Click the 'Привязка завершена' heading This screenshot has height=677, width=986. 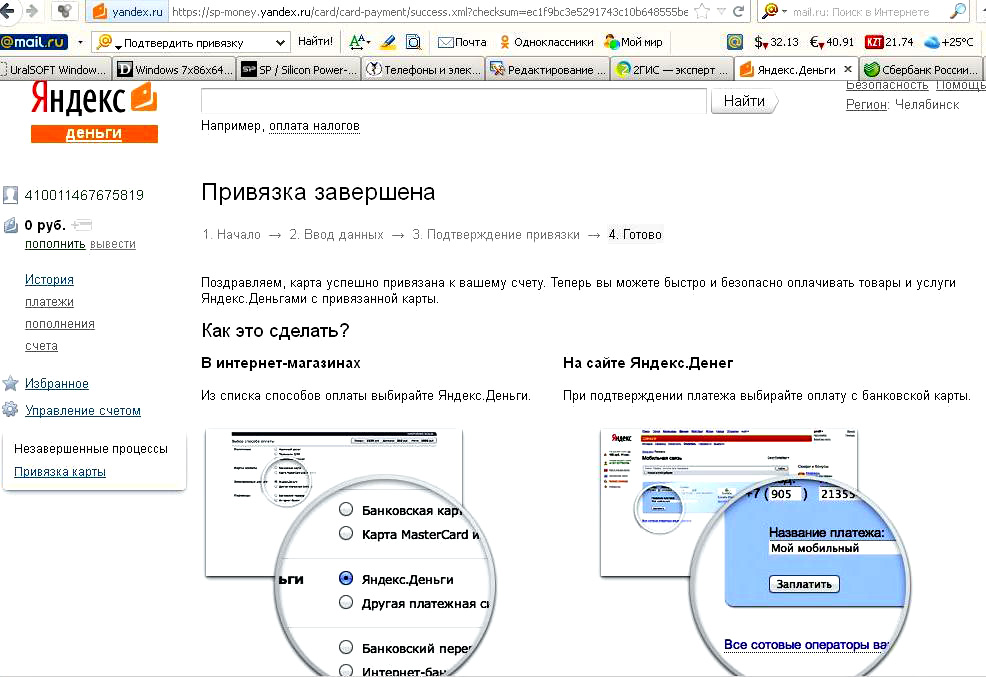(318, 192)
